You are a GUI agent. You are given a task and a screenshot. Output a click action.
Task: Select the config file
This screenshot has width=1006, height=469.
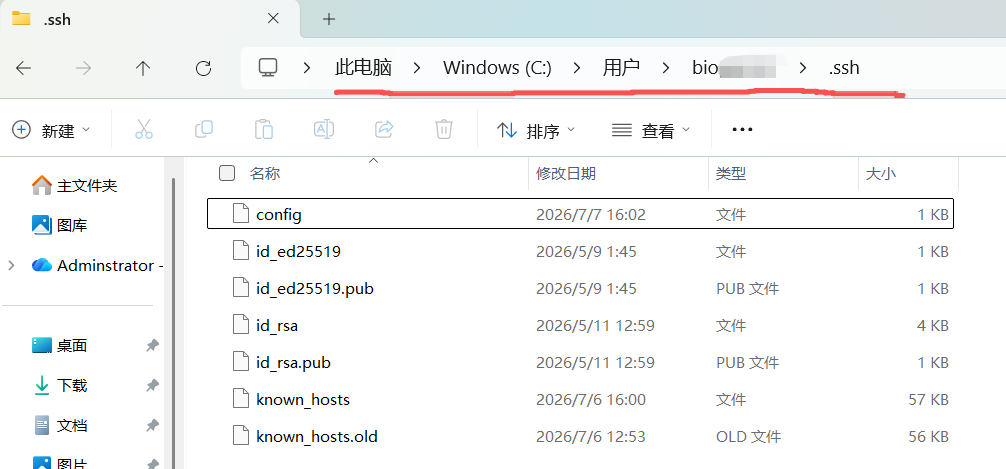pos(580,214)
